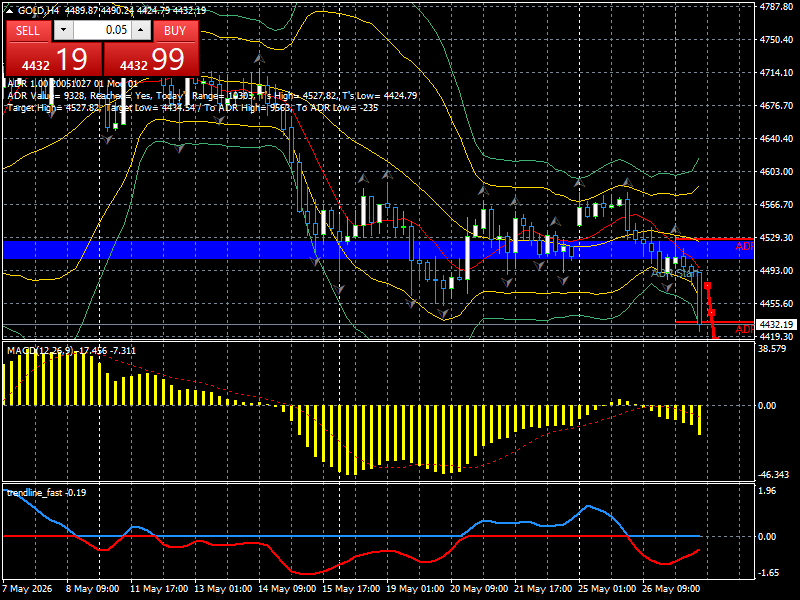
Task: Click the 11 May 17:00 time label
Action: click(159, 589)
